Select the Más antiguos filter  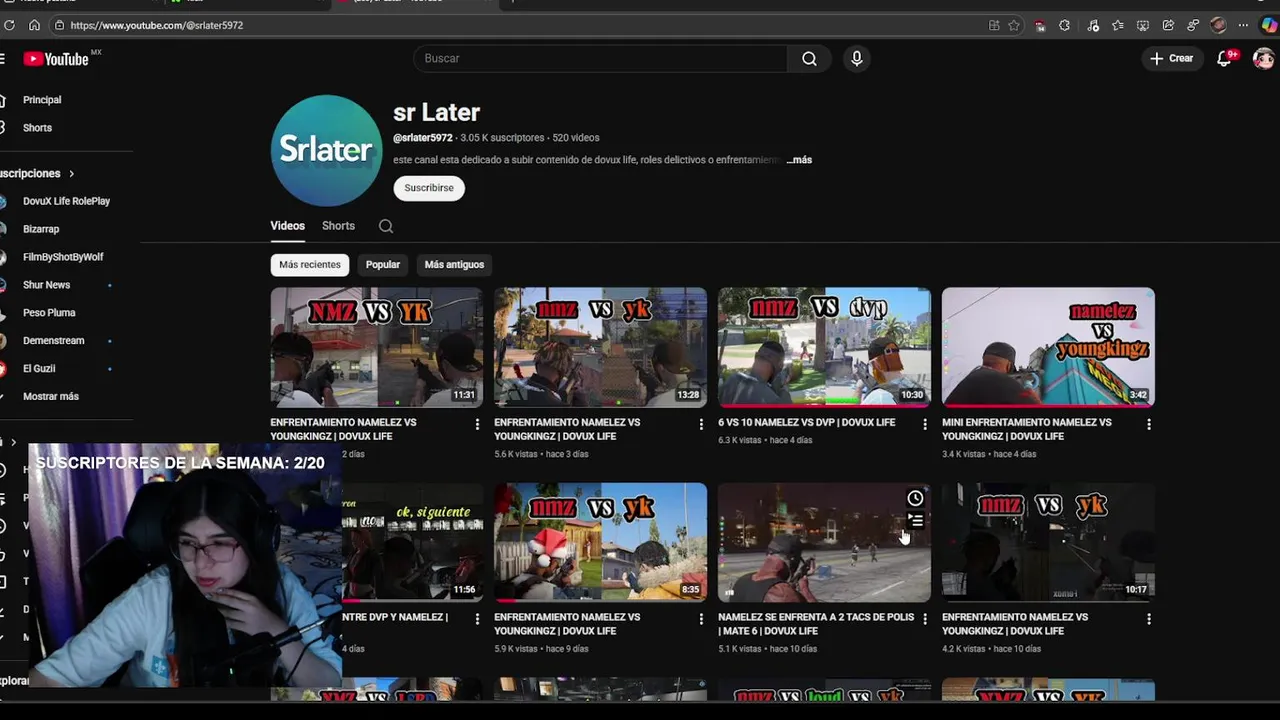454,265
